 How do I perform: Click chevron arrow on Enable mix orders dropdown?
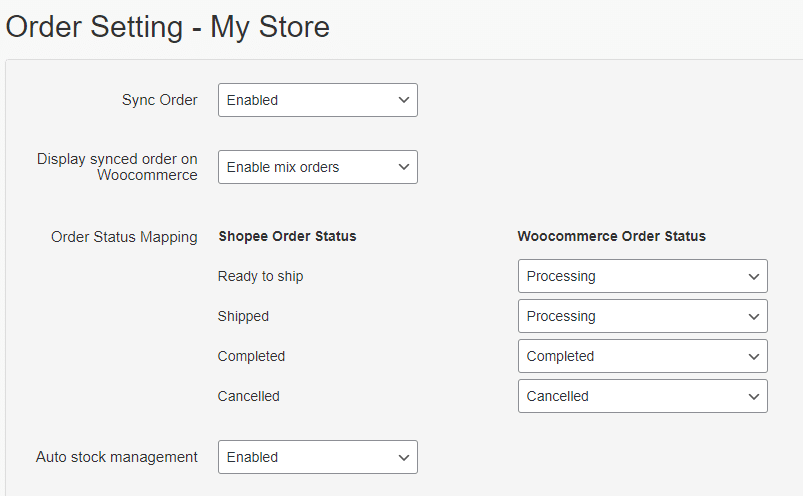point(404,167)
